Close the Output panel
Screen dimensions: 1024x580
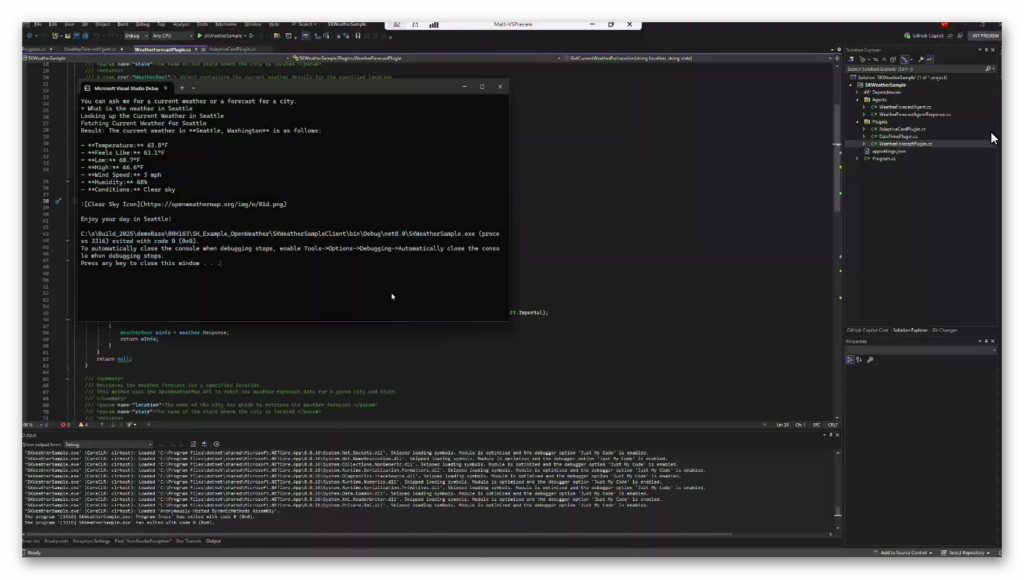837,435
